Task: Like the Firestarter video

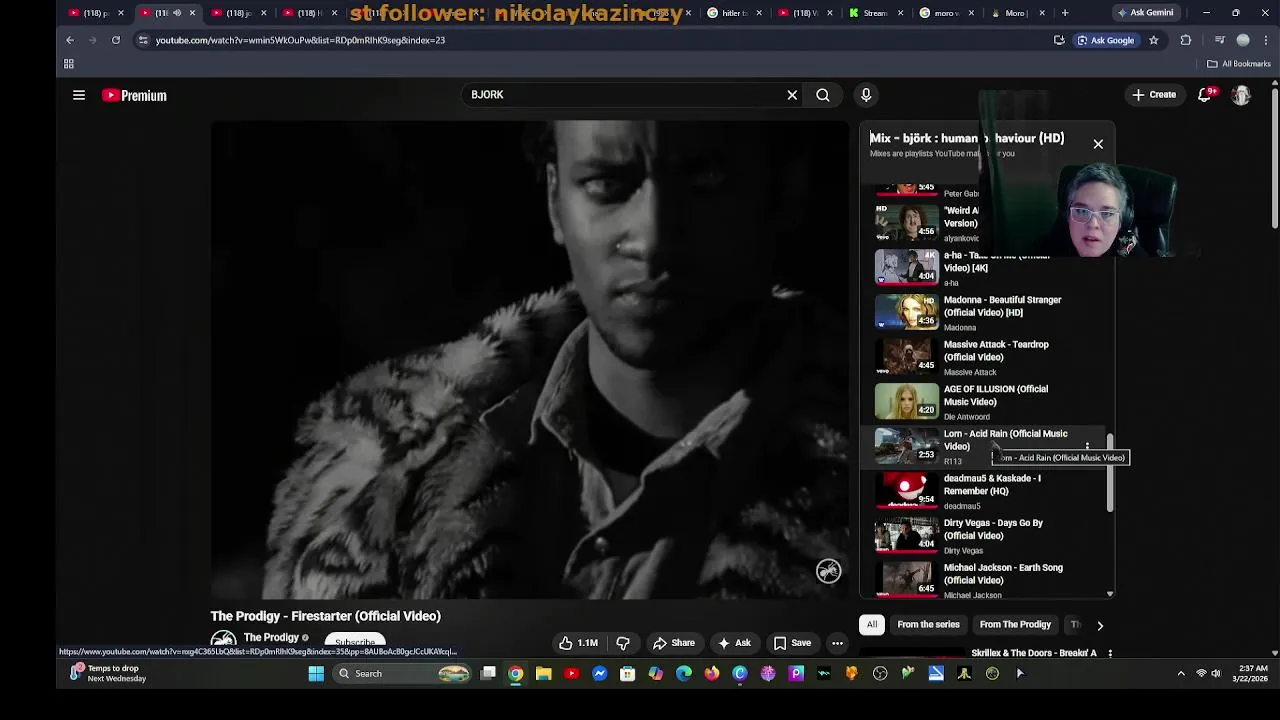Action: 579,643
